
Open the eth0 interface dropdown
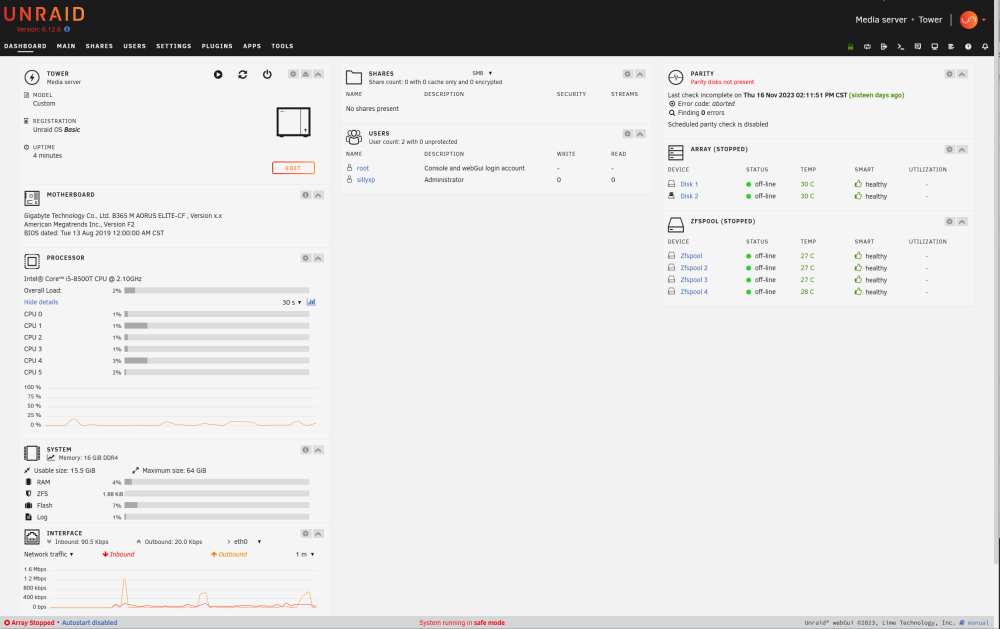coord(247,542)
